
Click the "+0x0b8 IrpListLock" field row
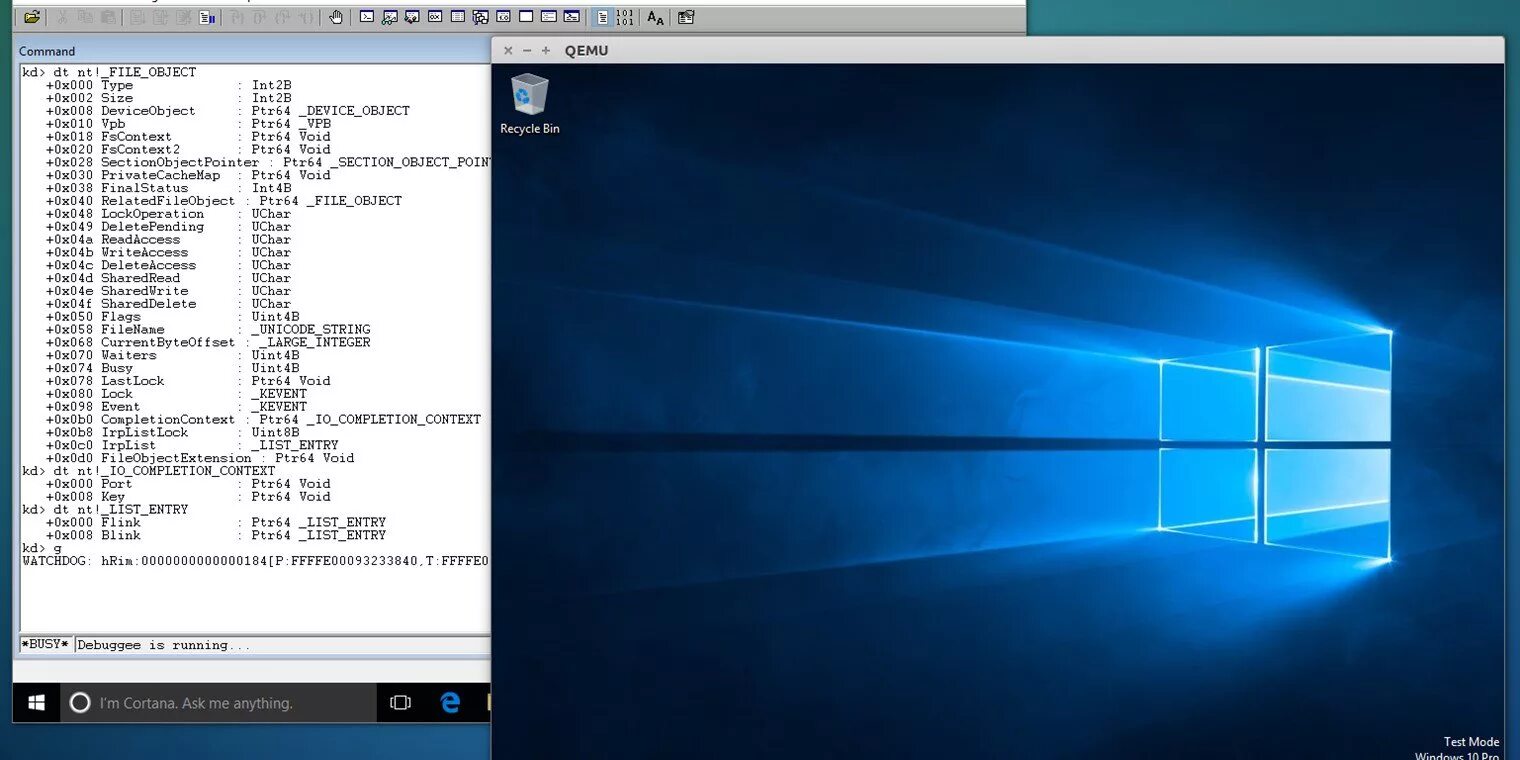coord(172,432)
